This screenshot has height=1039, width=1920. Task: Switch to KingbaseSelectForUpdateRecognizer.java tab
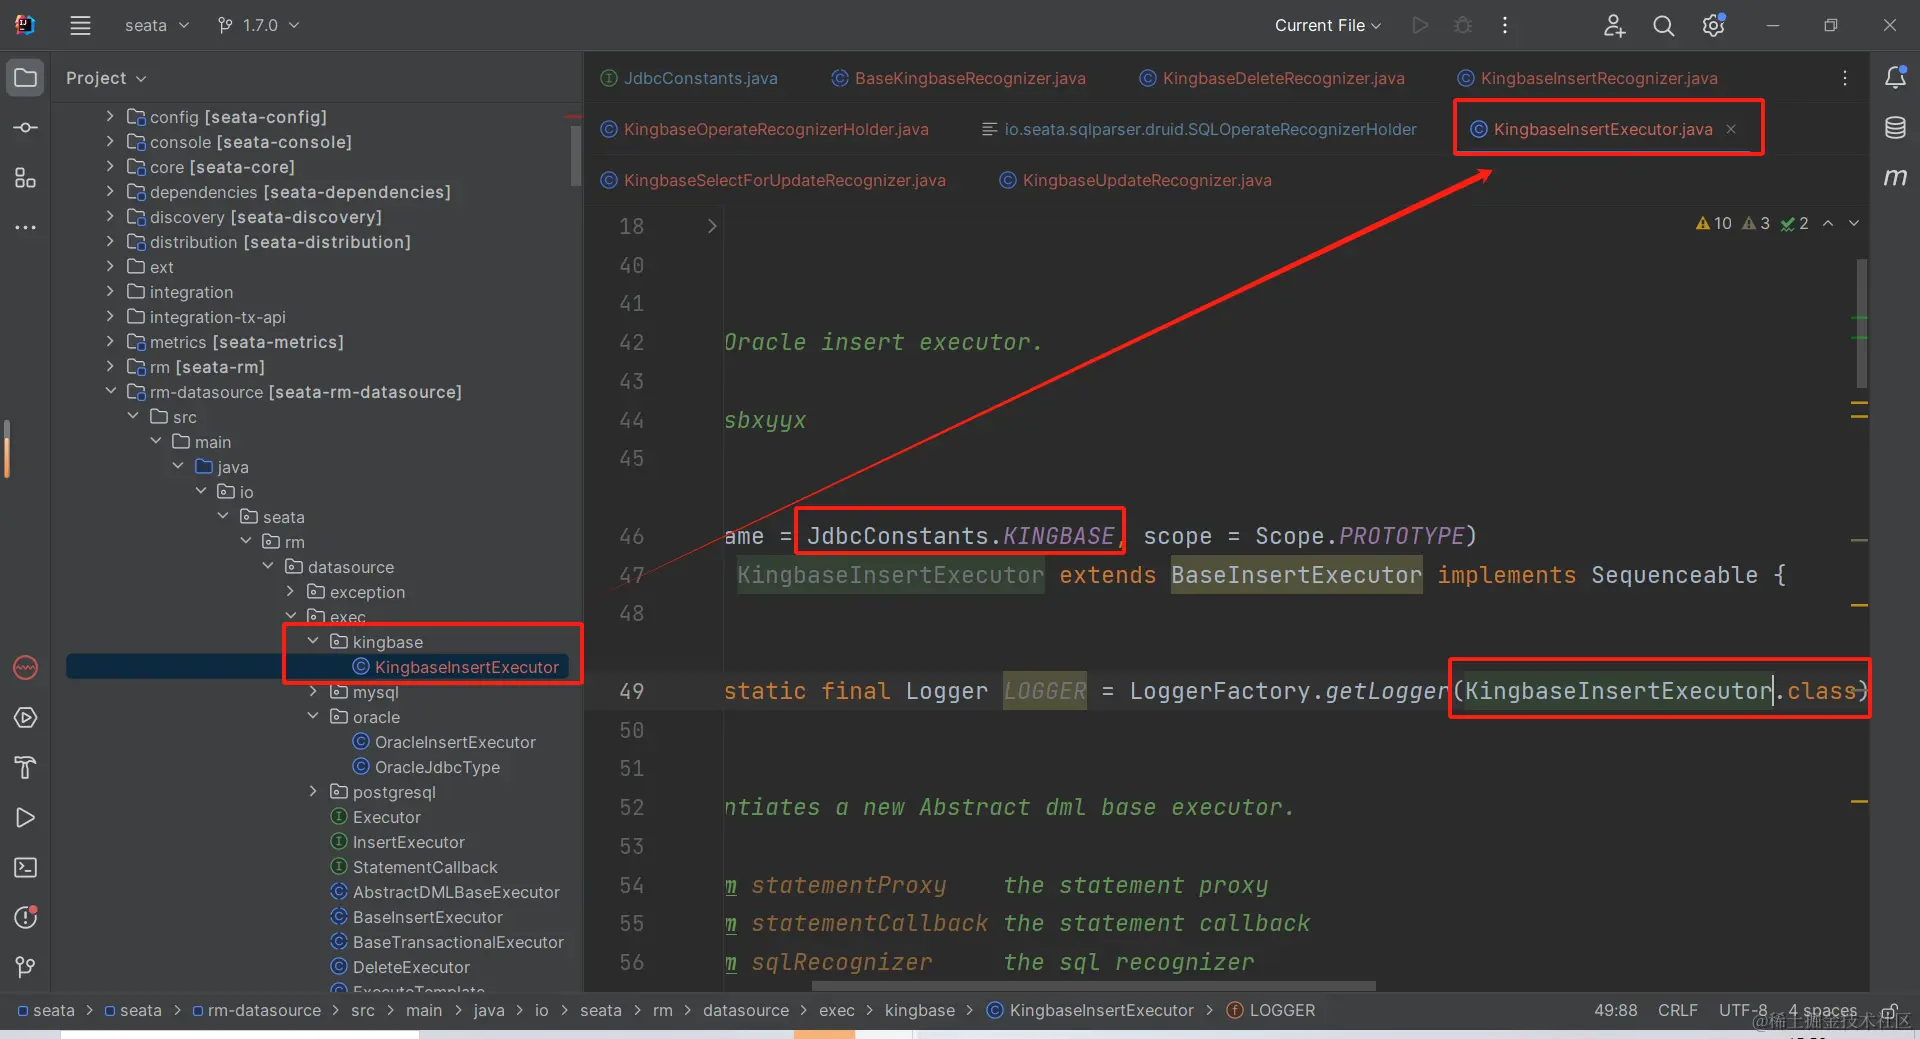click(x=773, y=180)
